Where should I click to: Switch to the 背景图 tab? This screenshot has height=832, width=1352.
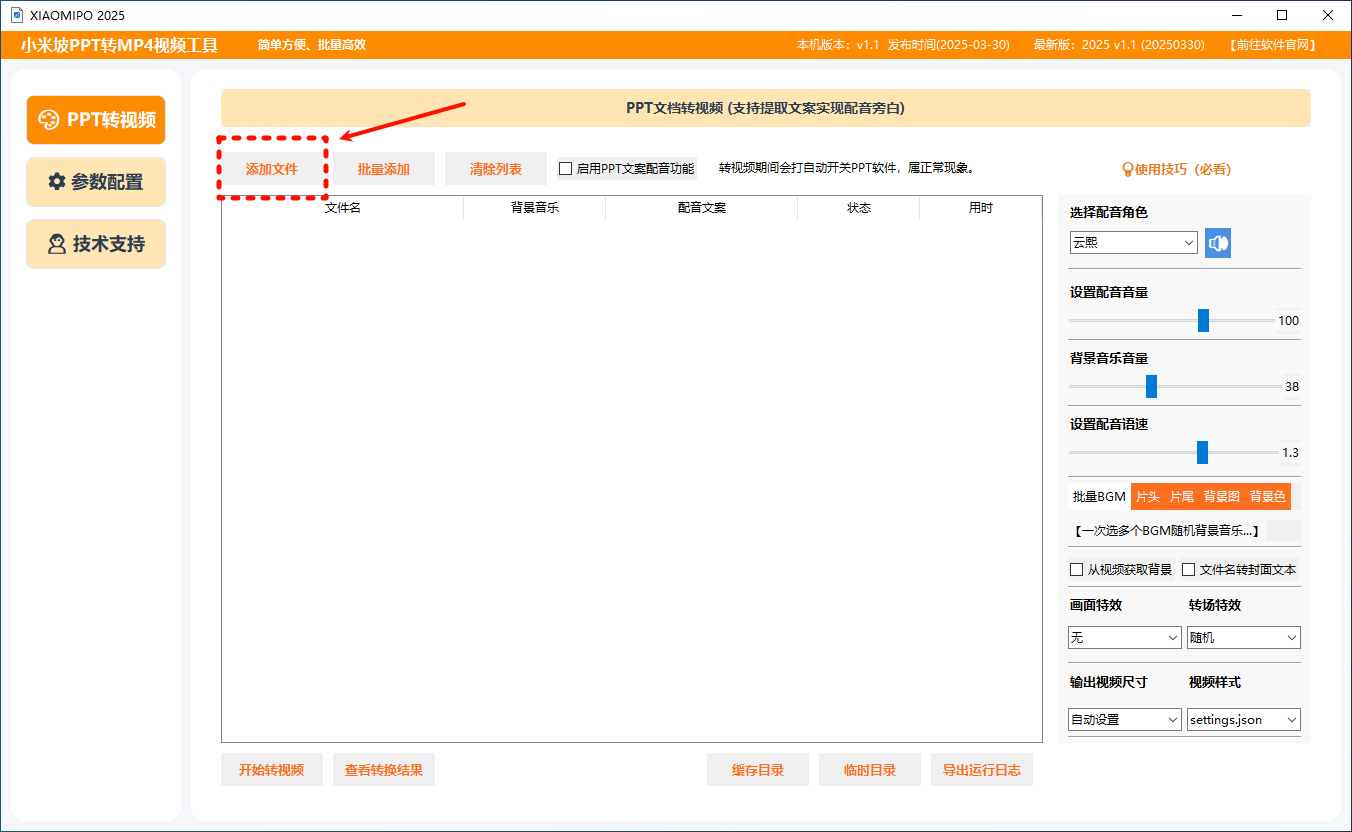[1221, 496]
